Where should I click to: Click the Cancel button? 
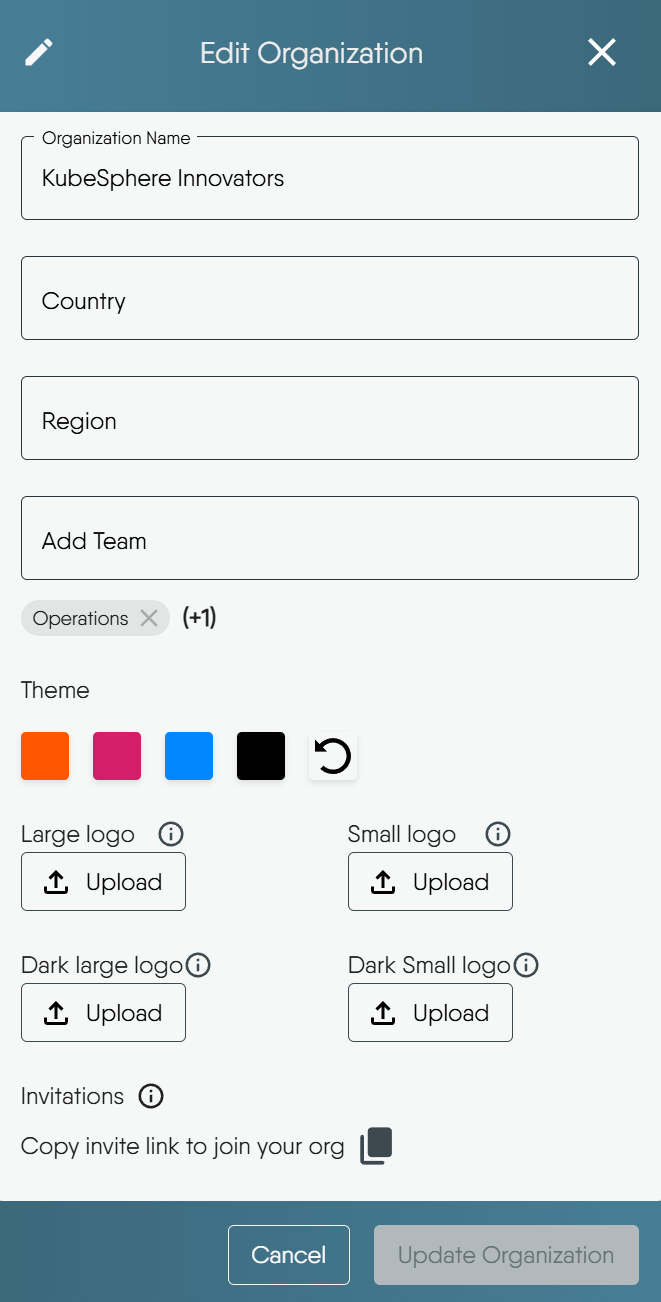pyautogui.click(x=288, y=1254)
